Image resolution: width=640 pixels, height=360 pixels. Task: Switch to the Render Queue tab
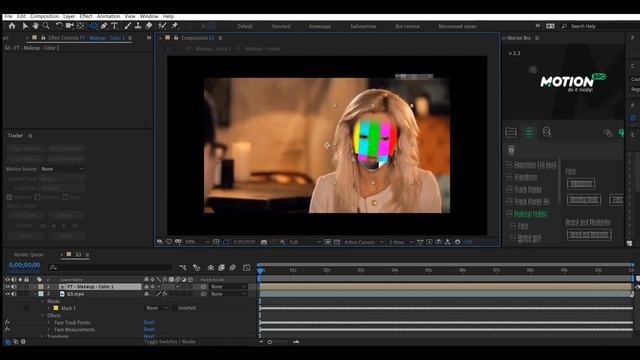(x=29, y=254)
